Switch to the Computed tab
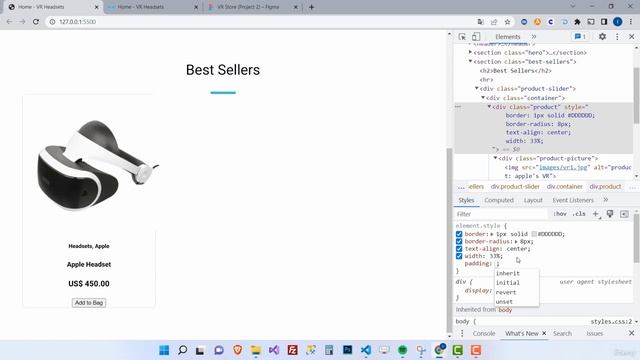Screen dimensions: 640x360 click(x=499, y=200)
